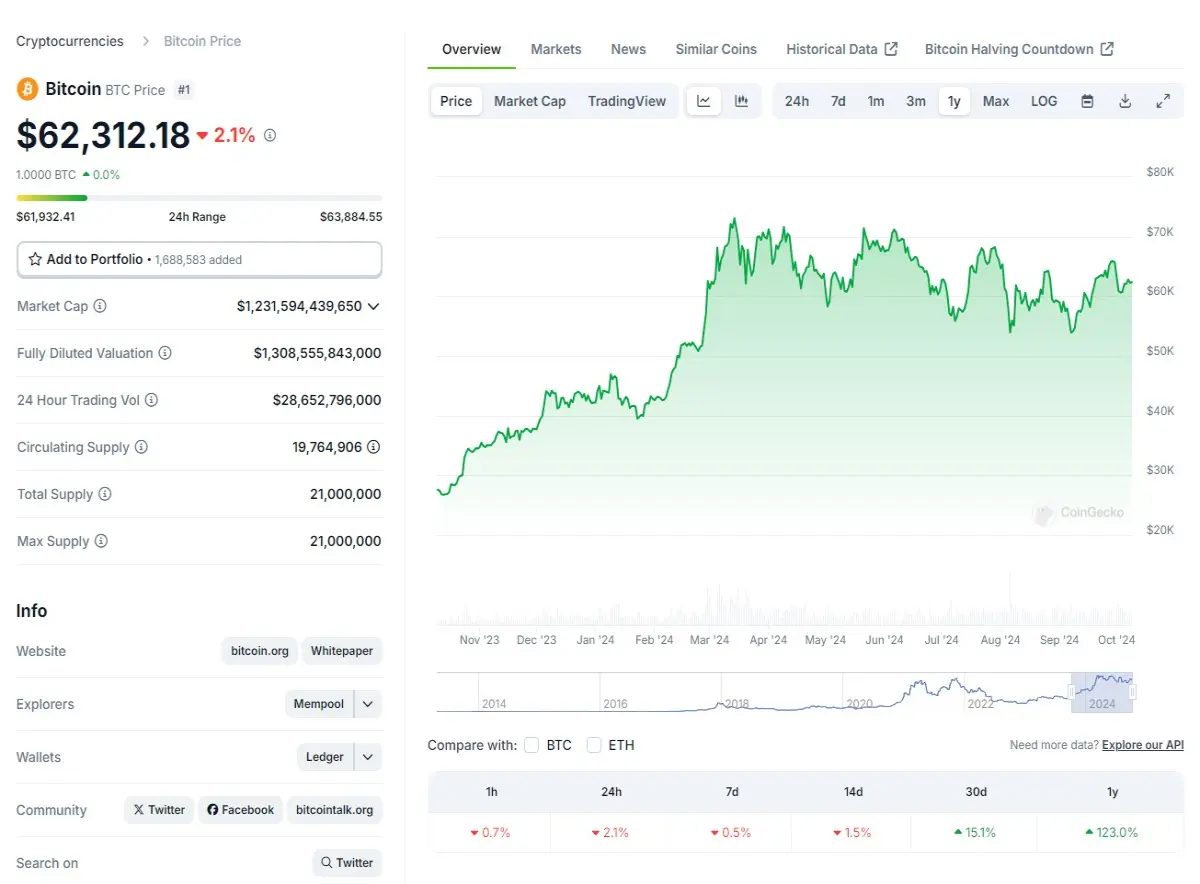The image size is (1200, 884).
Task: Open the Whitepaper link
Action: [342, 651]
